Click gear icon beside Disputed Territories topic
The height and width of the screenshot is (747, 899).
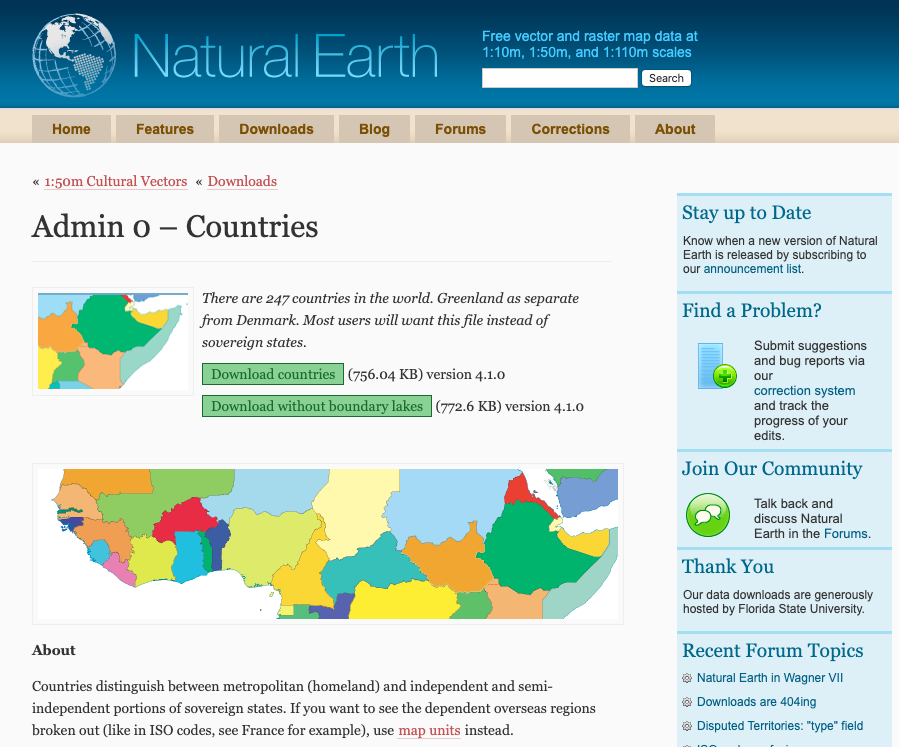[x=687, y=726]
